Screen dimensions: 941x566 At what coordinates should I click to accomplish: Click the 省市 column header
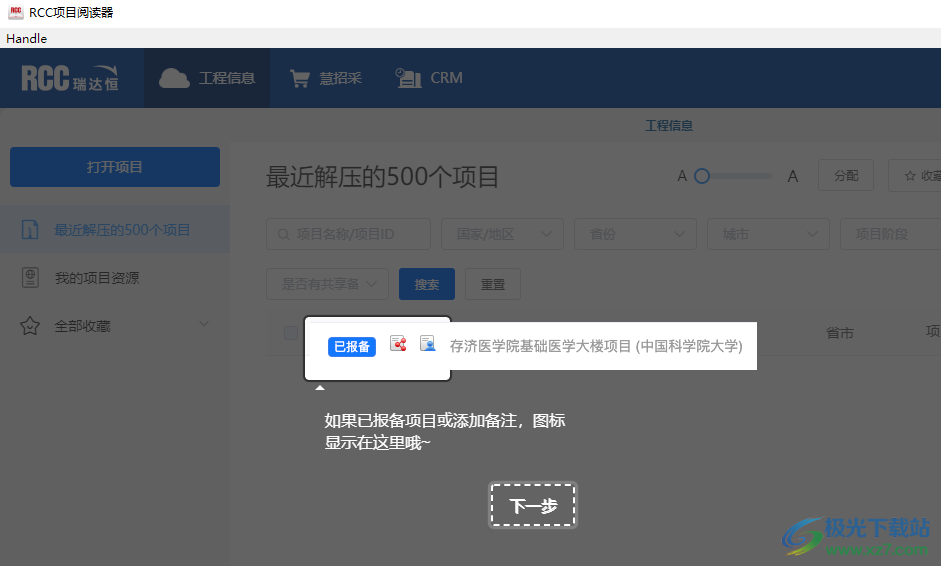tap(839, 333)
